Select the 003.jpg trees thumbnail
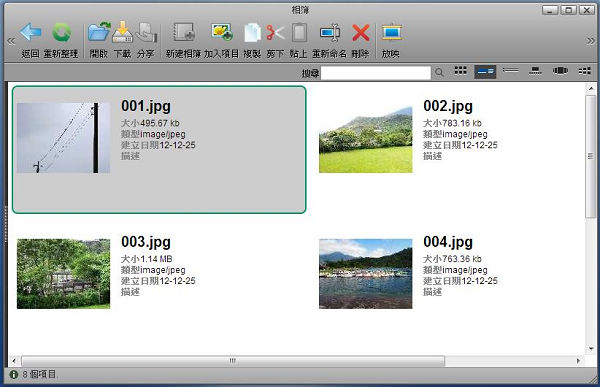 (x=64, y=274)
